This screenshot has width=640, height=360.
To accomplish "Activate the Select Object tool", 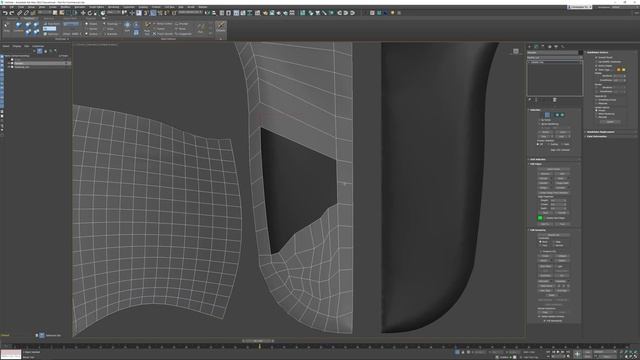I will [x=55, y=13].
